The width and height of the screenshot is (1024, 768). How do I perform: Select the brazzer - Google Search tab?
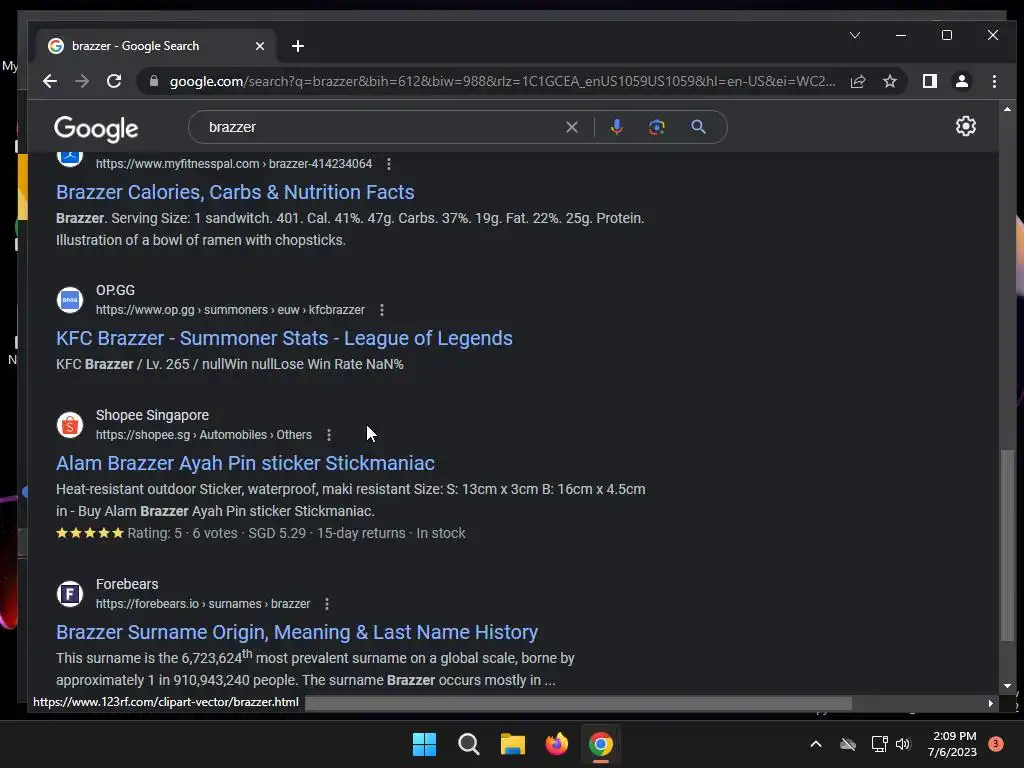(x=157, y=46)
